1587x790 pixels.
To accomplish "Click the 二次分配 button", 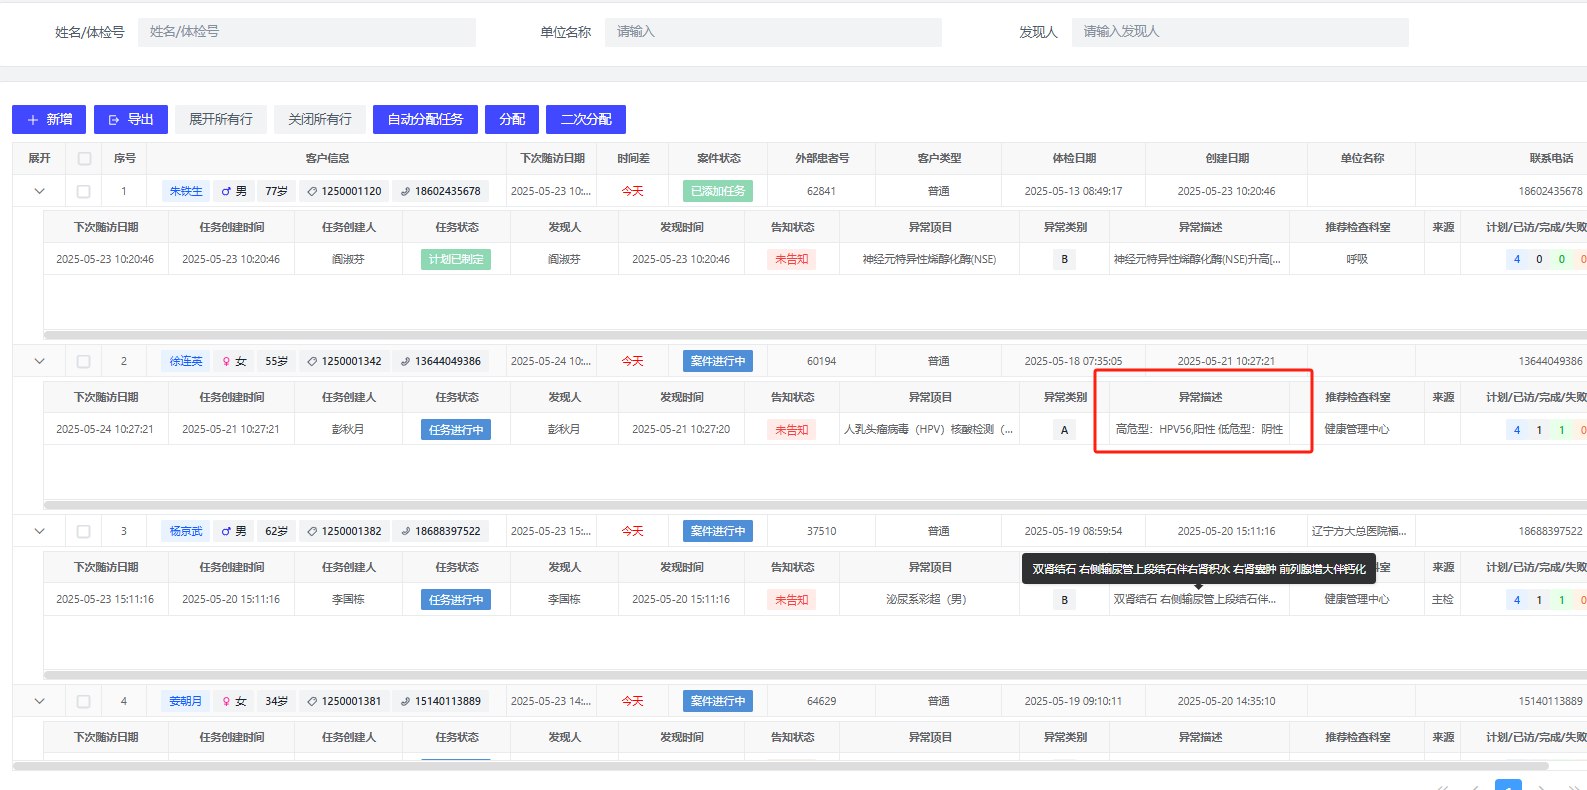I will pyautogui.click(x=586, y=119).
